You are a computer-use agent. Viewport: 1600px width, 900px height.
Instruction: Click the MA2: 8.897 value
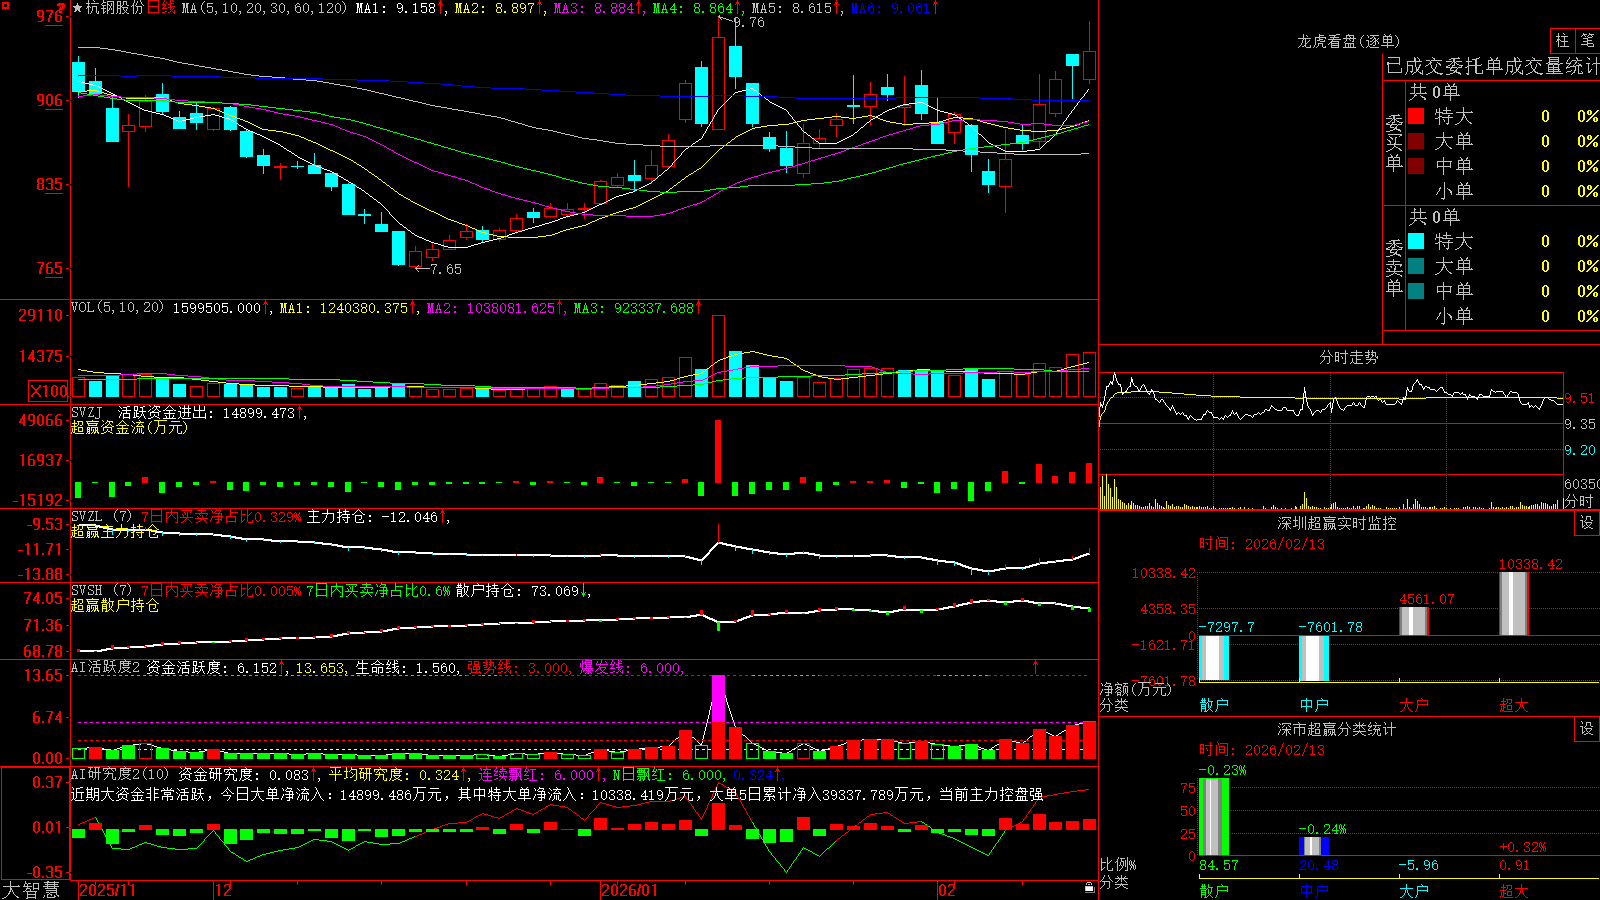point(495,8)
